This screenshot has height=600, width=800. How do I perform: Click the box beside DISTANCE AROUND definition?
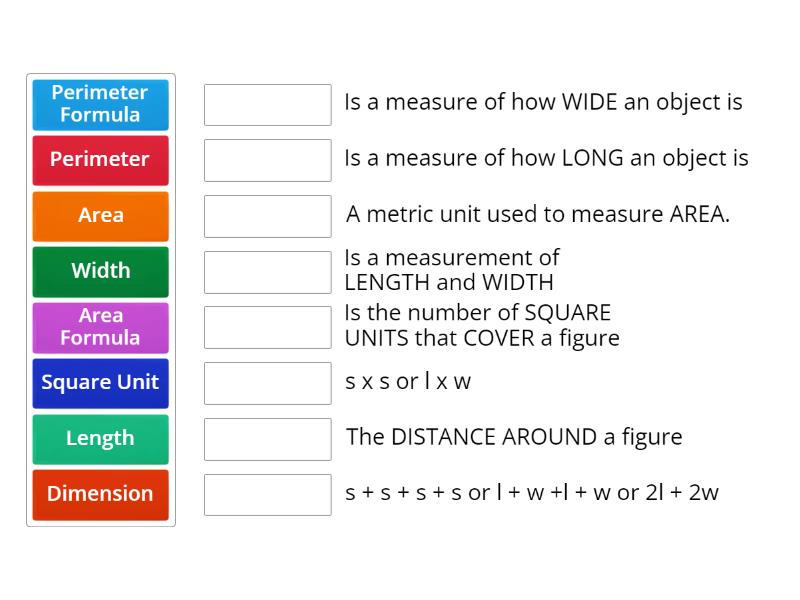pyautogui.click(x=267, y=439)
